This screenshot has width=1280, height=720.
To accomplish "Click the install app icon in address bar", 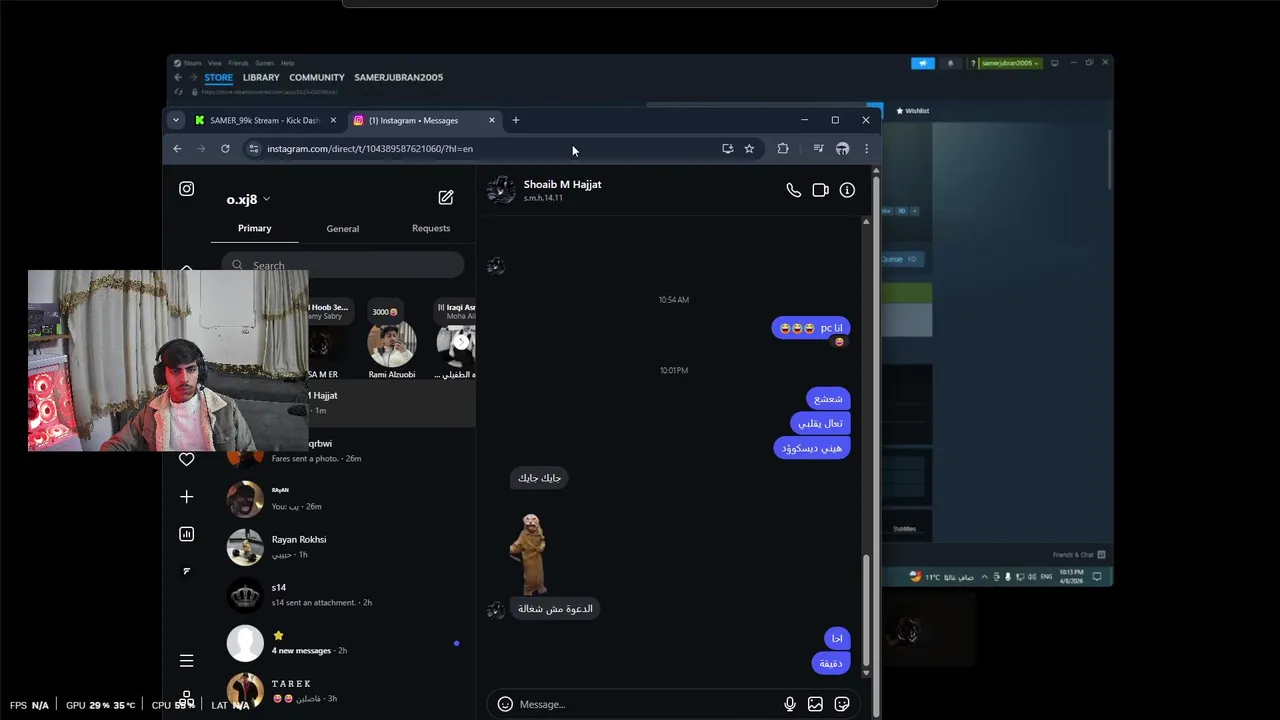I will (727, 149).
